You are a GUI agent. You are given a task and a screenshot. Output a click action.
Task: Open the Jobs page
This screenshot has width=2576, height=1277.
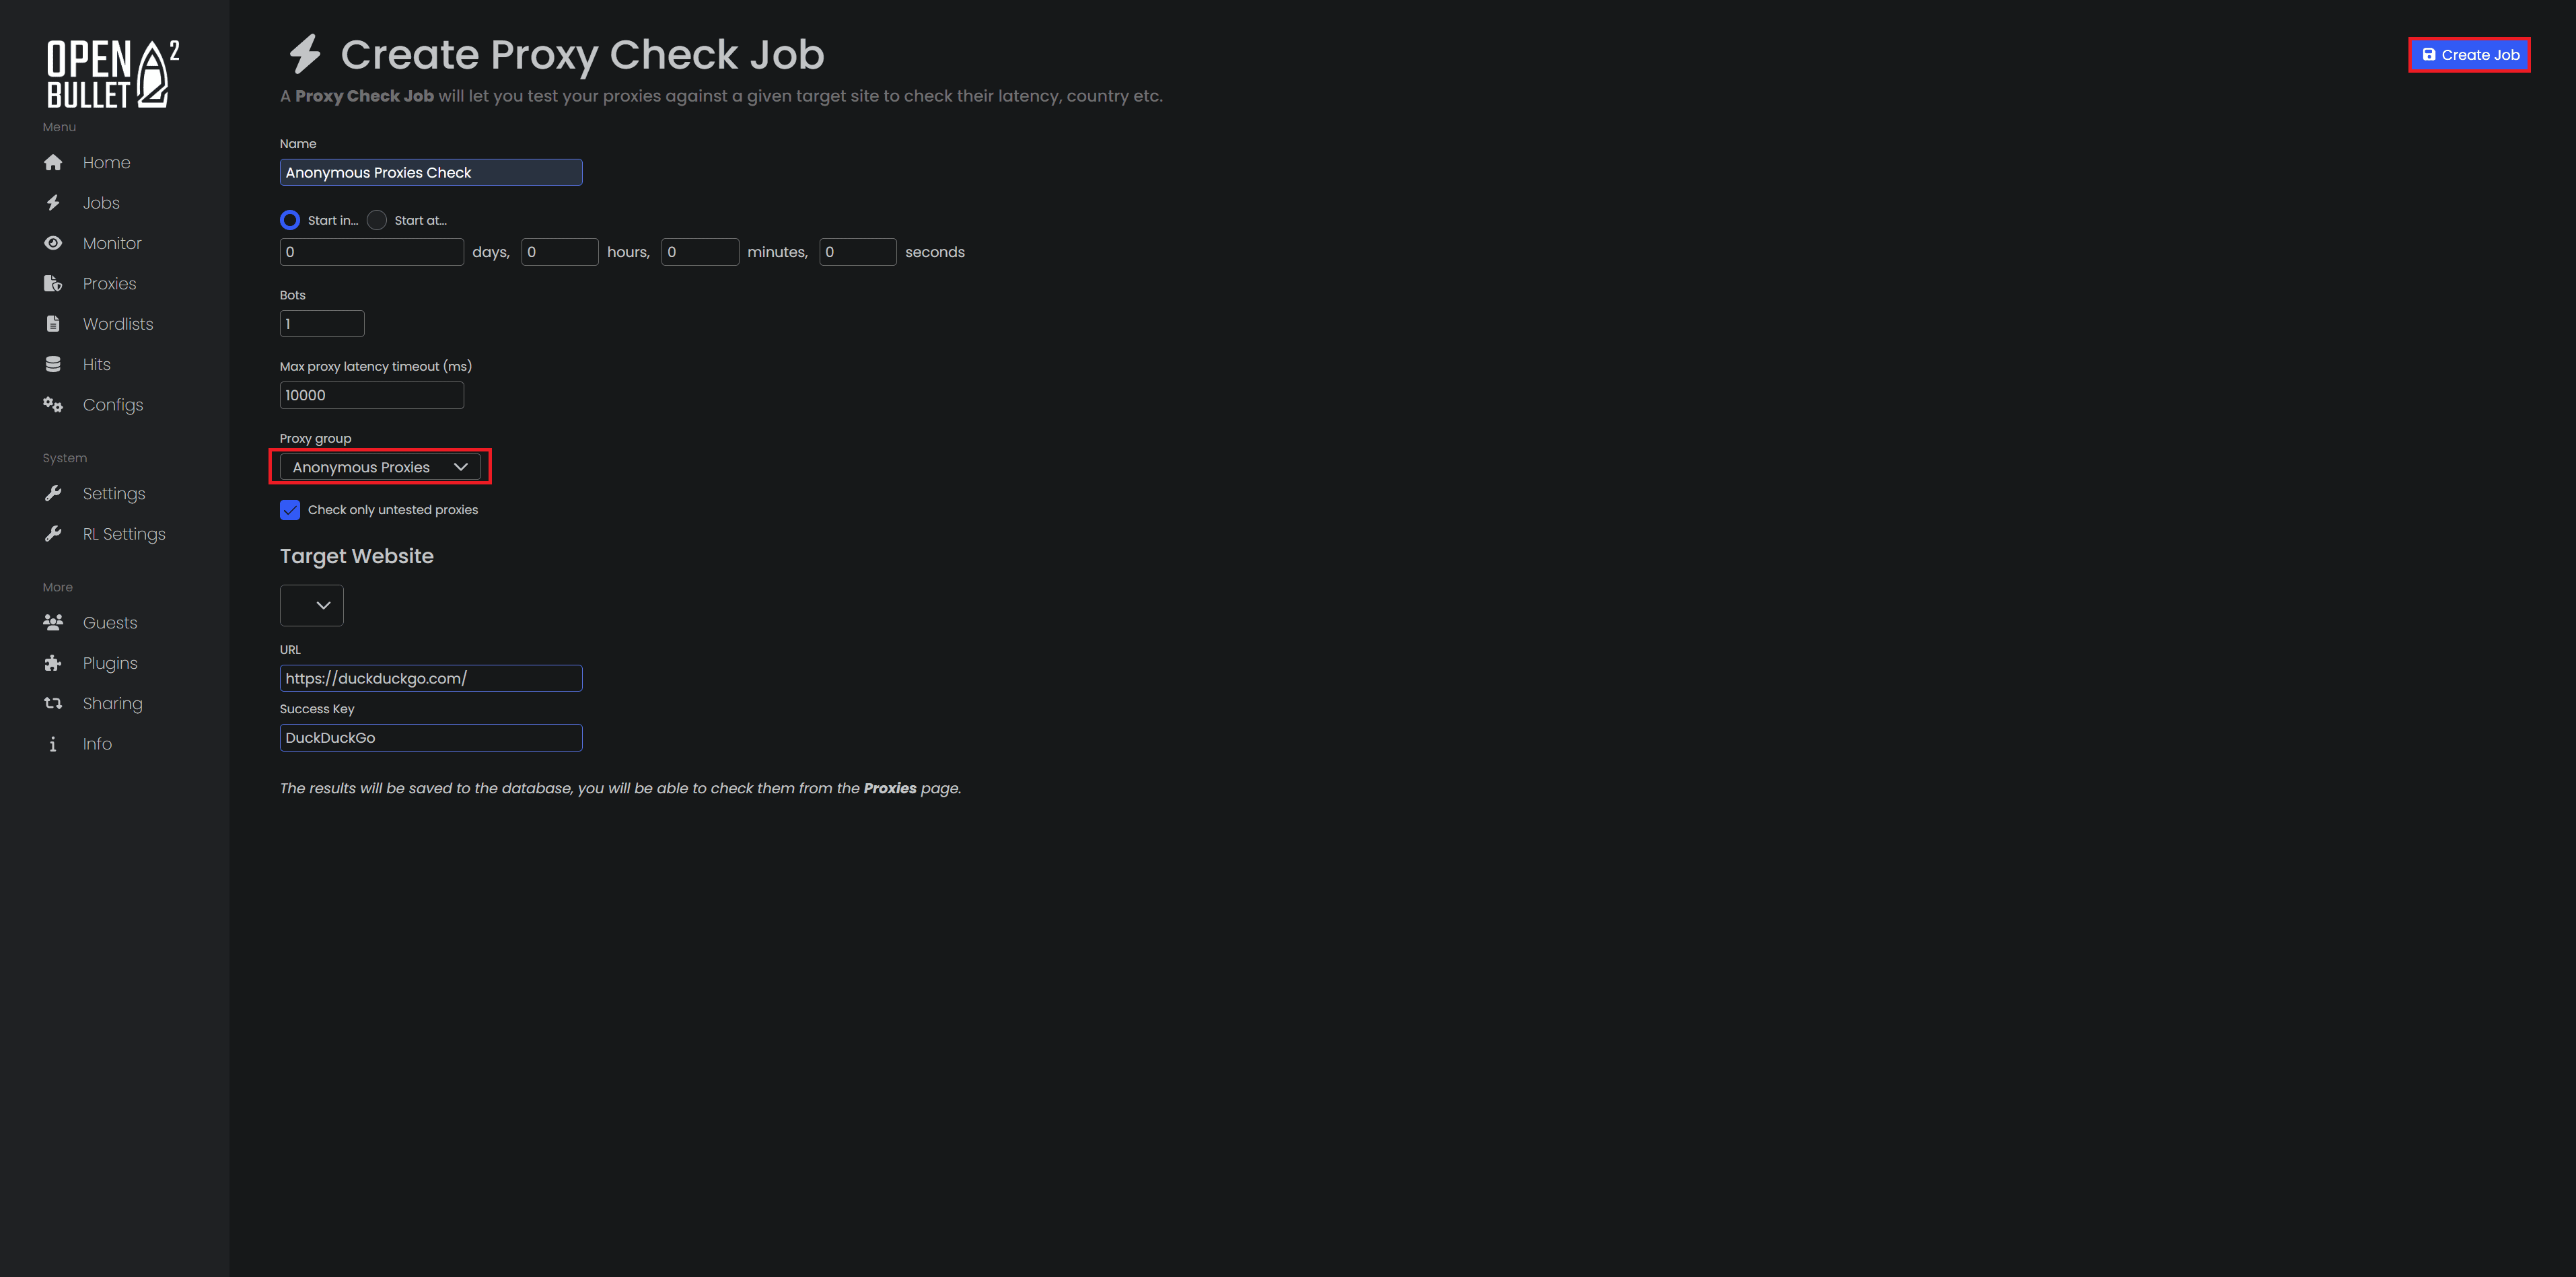pyautogui.click(x=100, y=203)
